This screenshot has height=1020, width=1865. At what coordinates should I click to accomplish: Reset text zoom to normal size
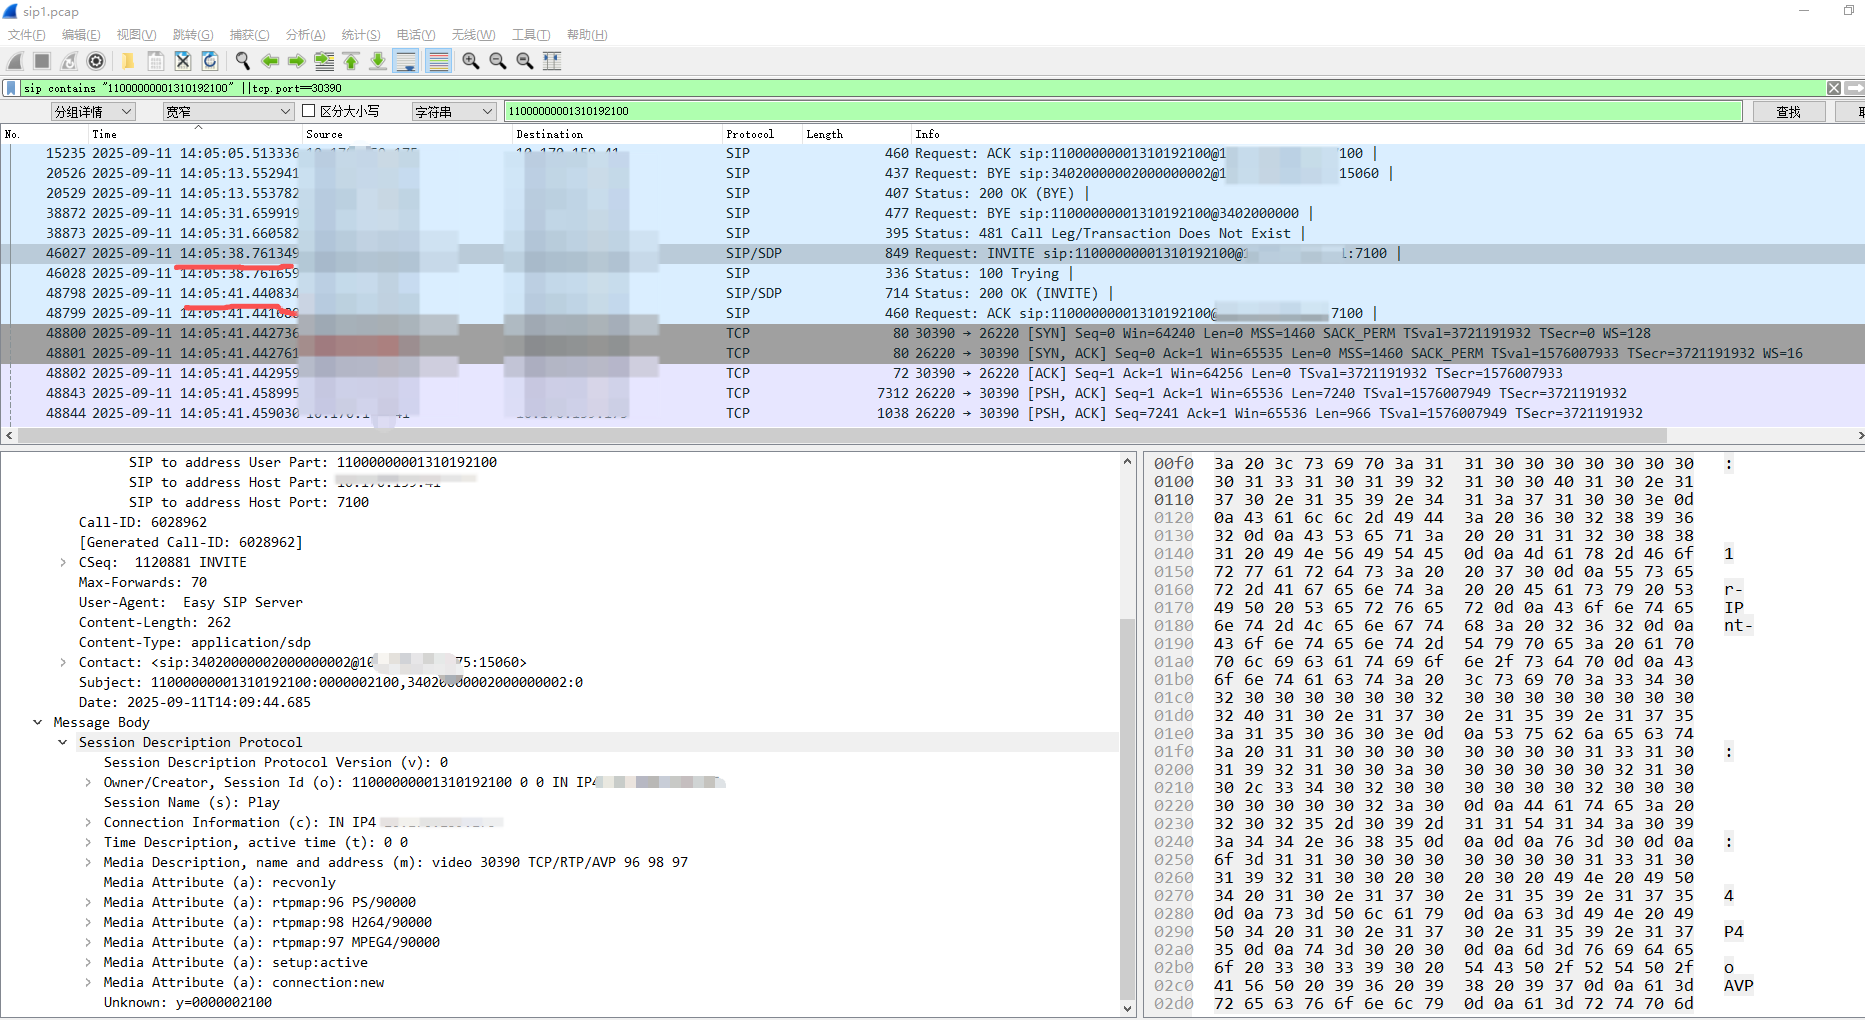click(x=525, y=61)
